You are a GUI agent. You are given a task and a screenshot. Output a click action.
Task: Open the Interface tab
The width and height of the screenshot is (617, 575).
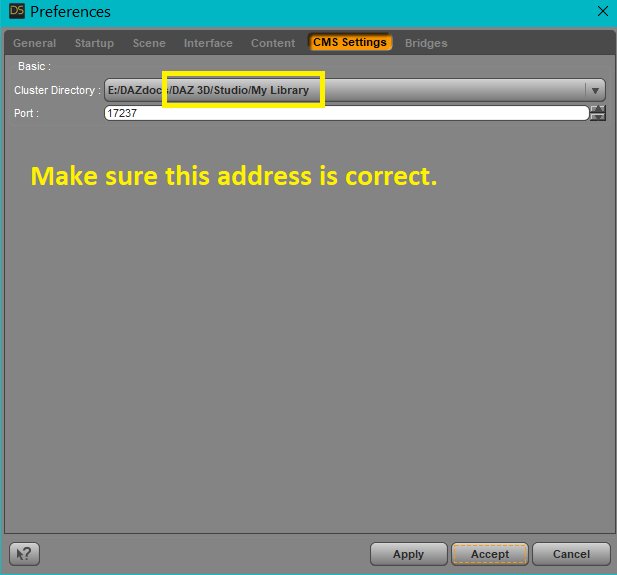208,43
